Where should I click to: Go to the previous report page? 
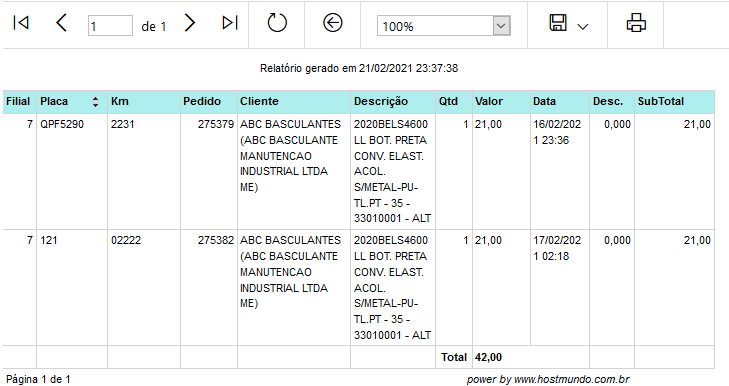[61, 23]
